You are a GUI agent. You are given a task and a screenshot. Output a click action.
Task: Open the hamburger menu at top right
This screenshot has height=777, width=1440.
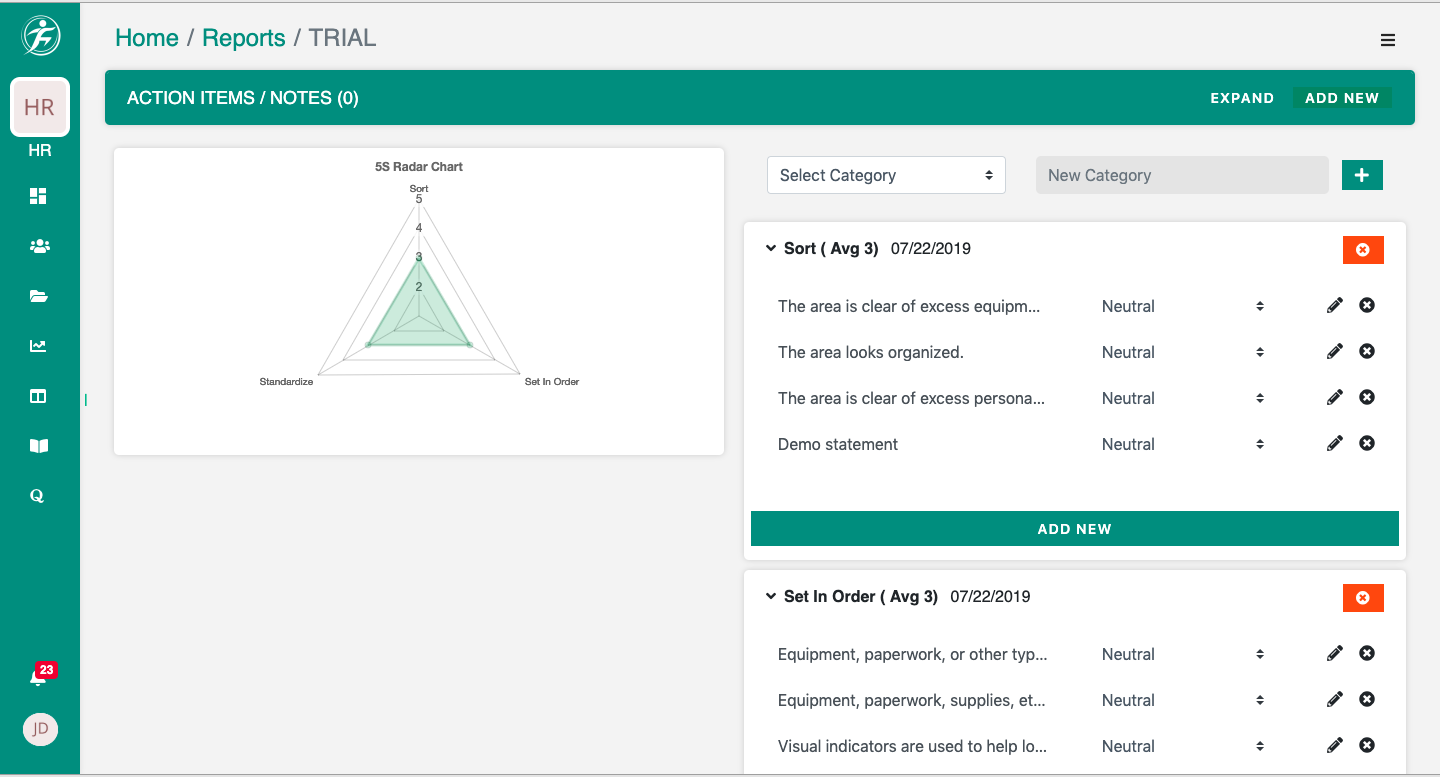point(1387,40)
